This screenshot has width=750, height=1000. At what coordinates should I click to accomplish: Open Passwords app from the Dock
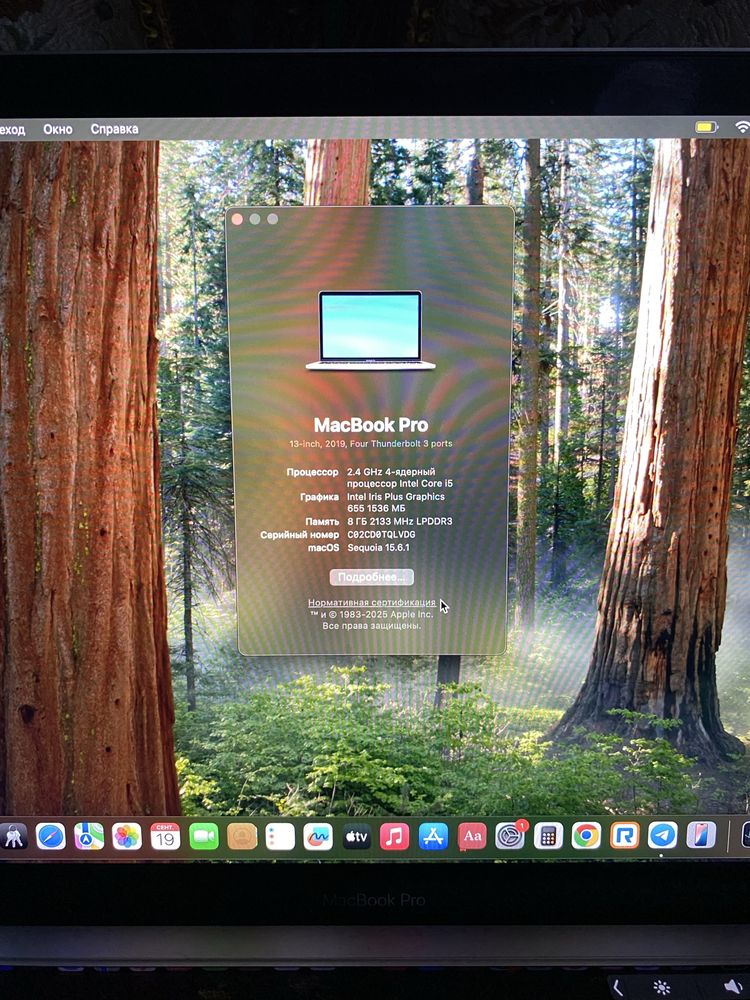pos(13,836)
